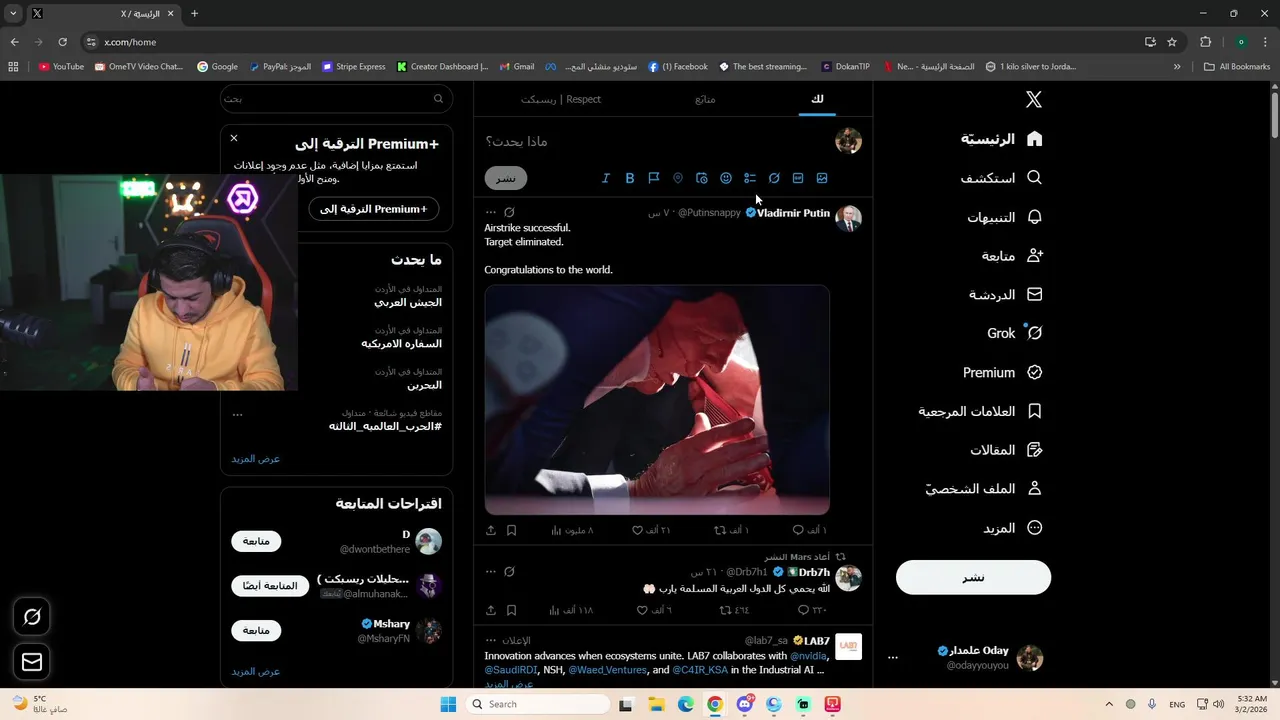Image resolution: width=1280 pixels, height=720 pixels.
Task: Open Grok floating button at bottom left
Action: point(32,617)
